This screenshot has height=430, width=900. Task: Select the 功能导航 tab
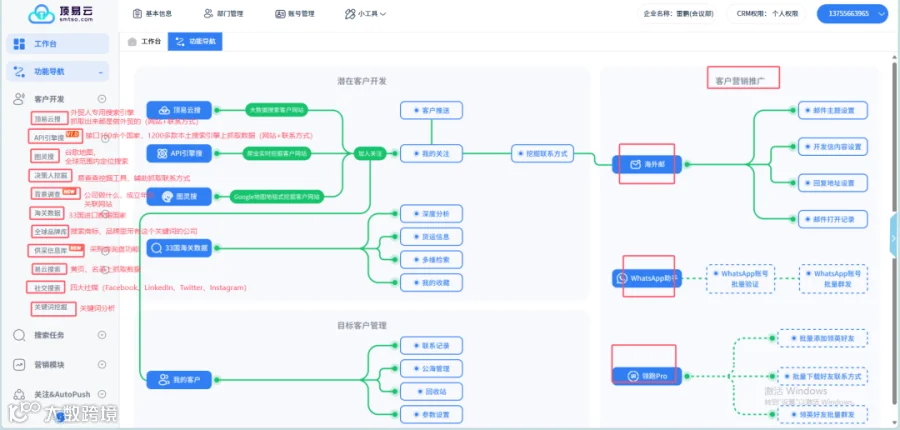(x=195, y=42)
